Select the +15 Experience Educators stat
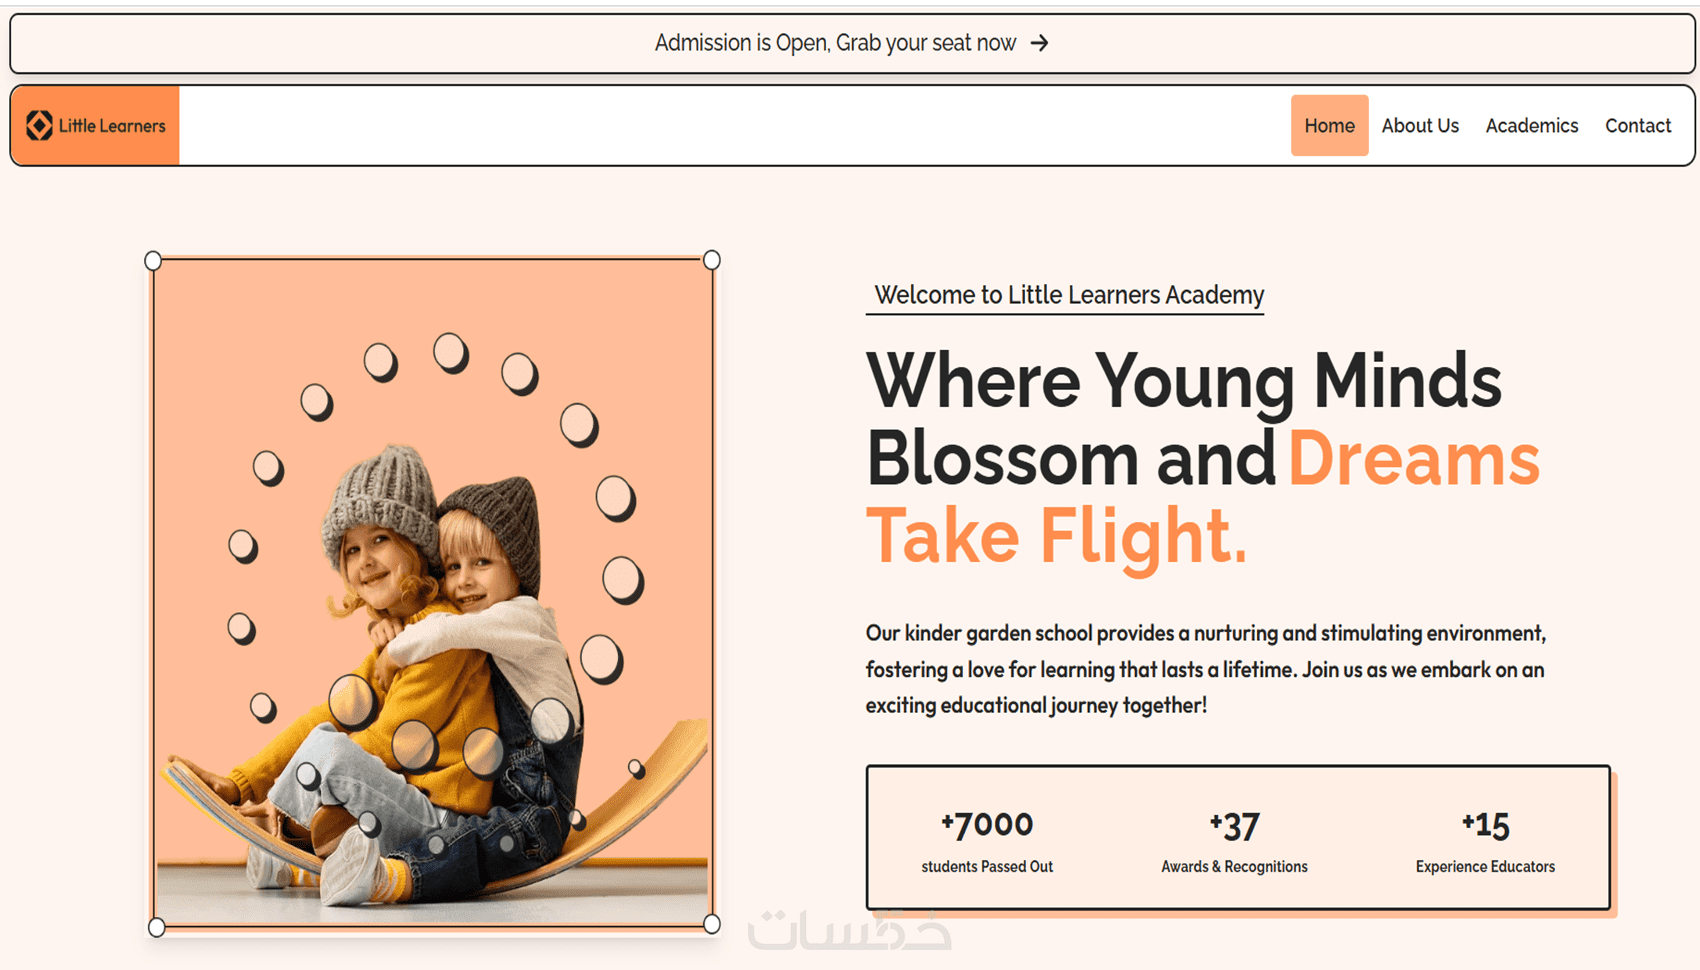1700x970 pixels. 1485,840
